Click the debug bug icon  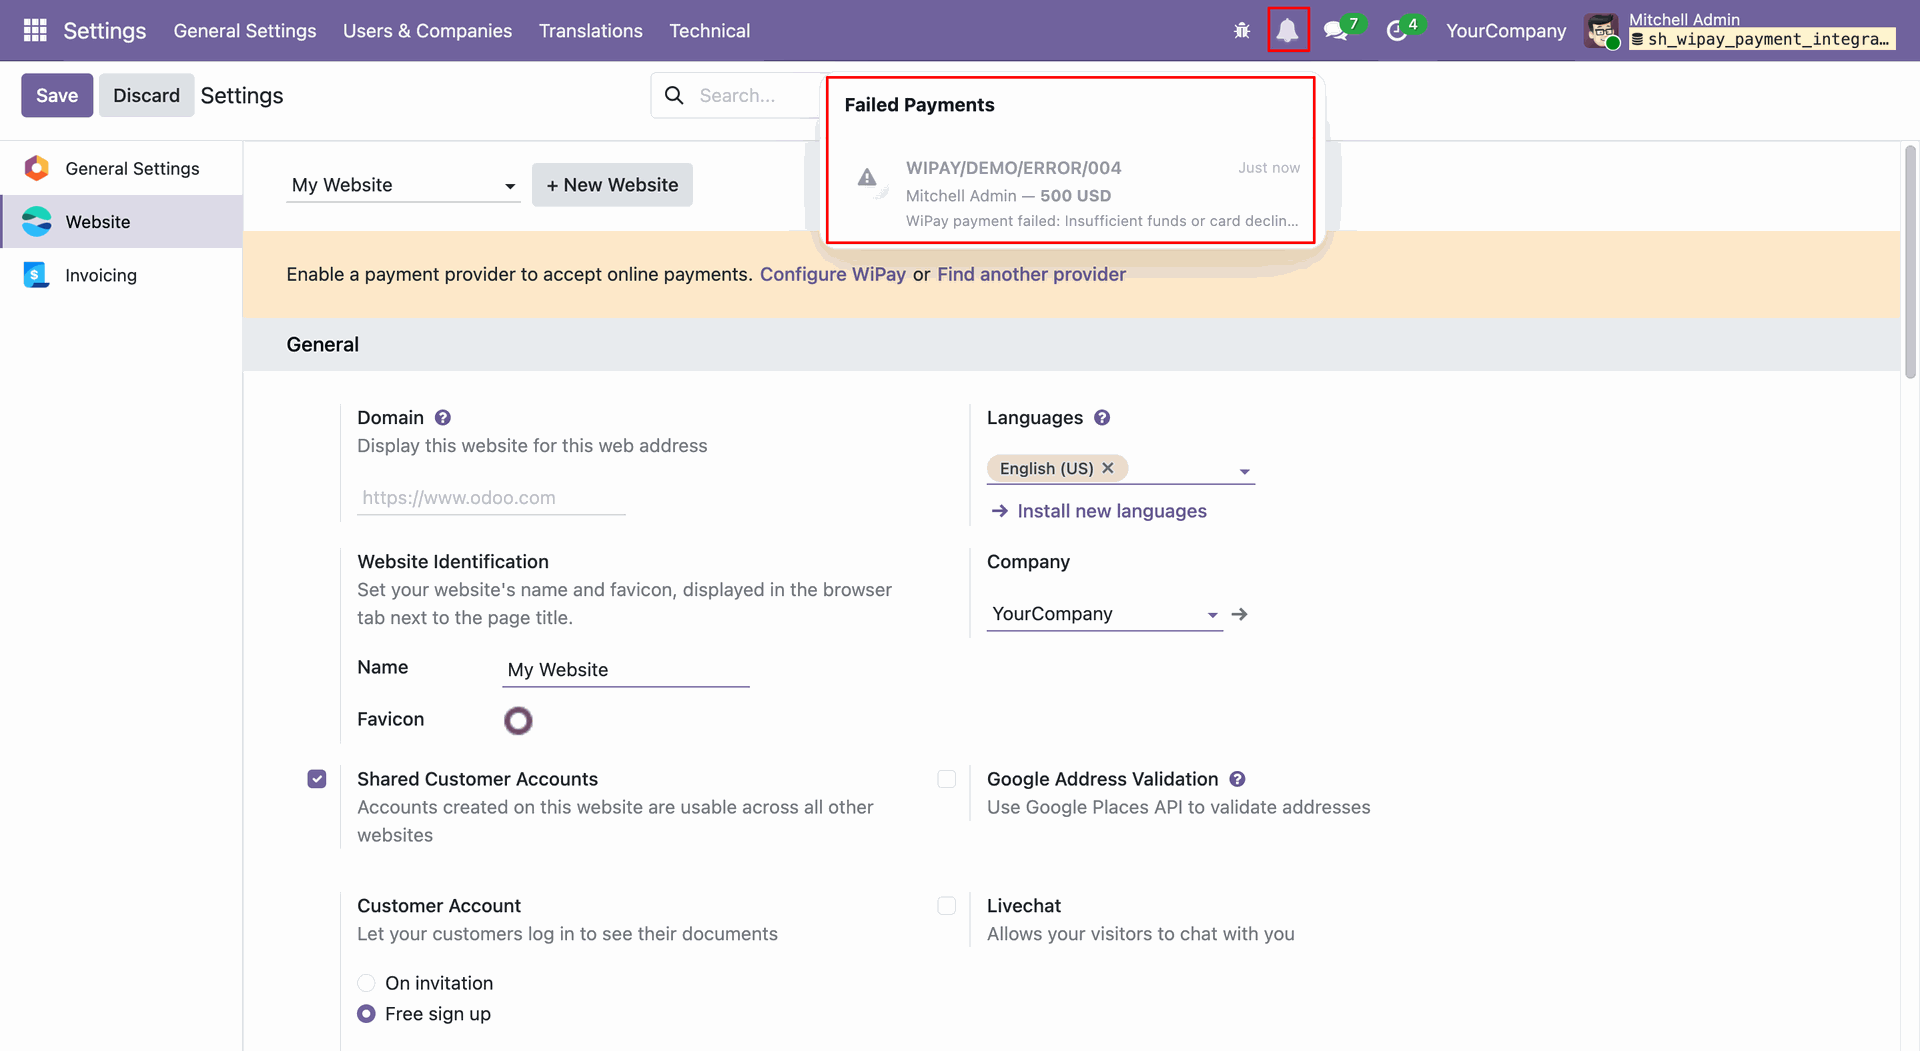coord(1242,31)
